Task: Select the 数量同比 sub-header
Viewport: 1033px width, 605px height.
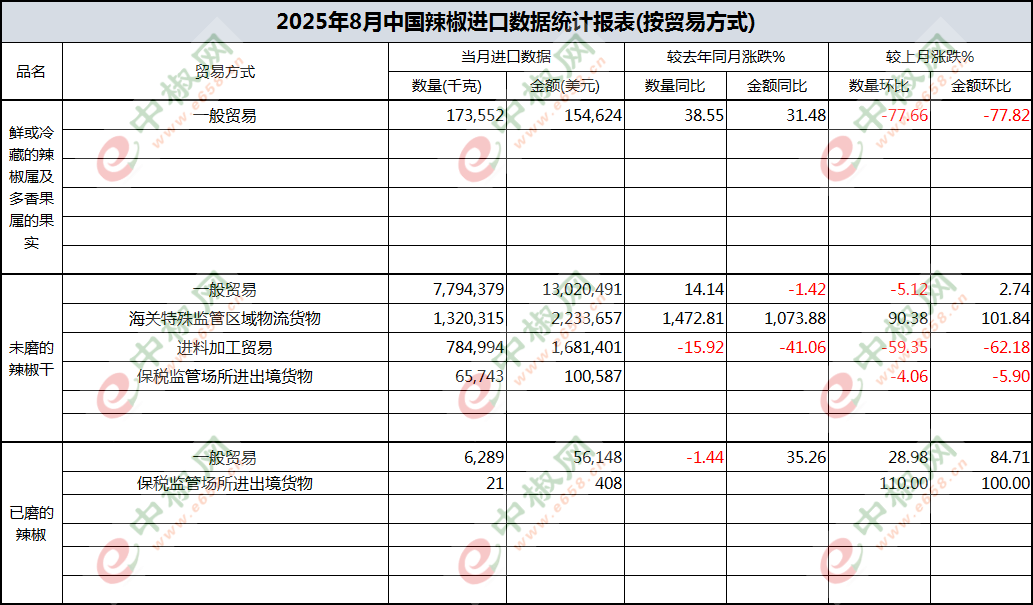Action: click(x=674, y=86)
